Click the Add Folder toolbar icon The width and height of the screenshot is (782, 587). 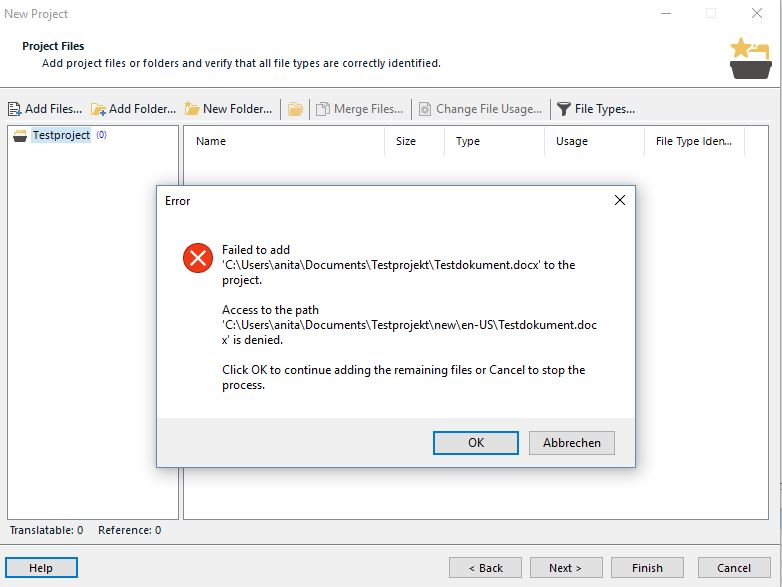coord(98,109)
